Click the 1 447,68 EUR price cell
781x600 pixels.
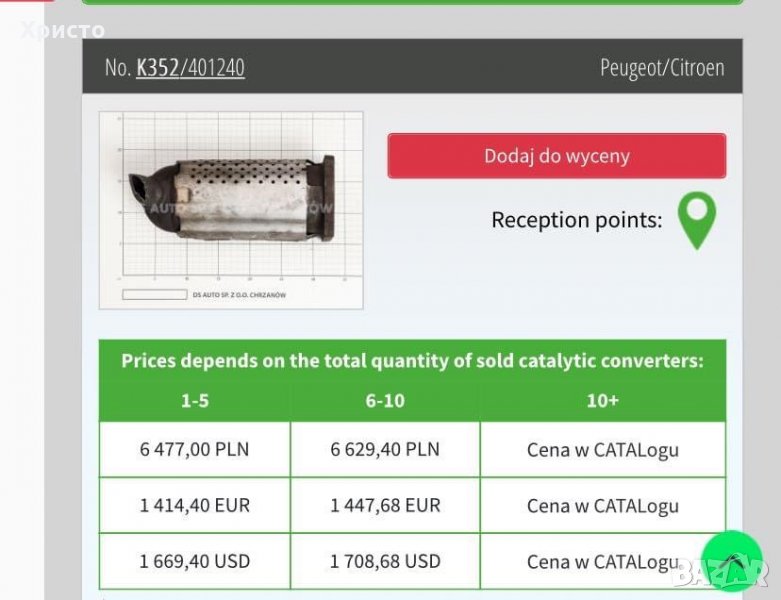coord(385,505)
